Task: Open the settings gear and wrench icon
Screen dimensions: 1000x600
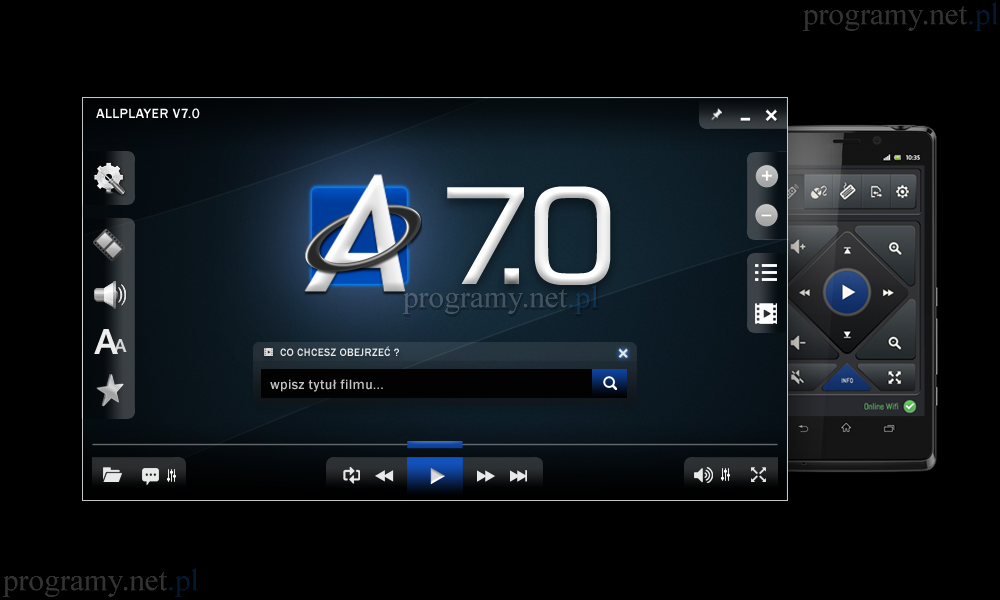Action: (109, 179)
